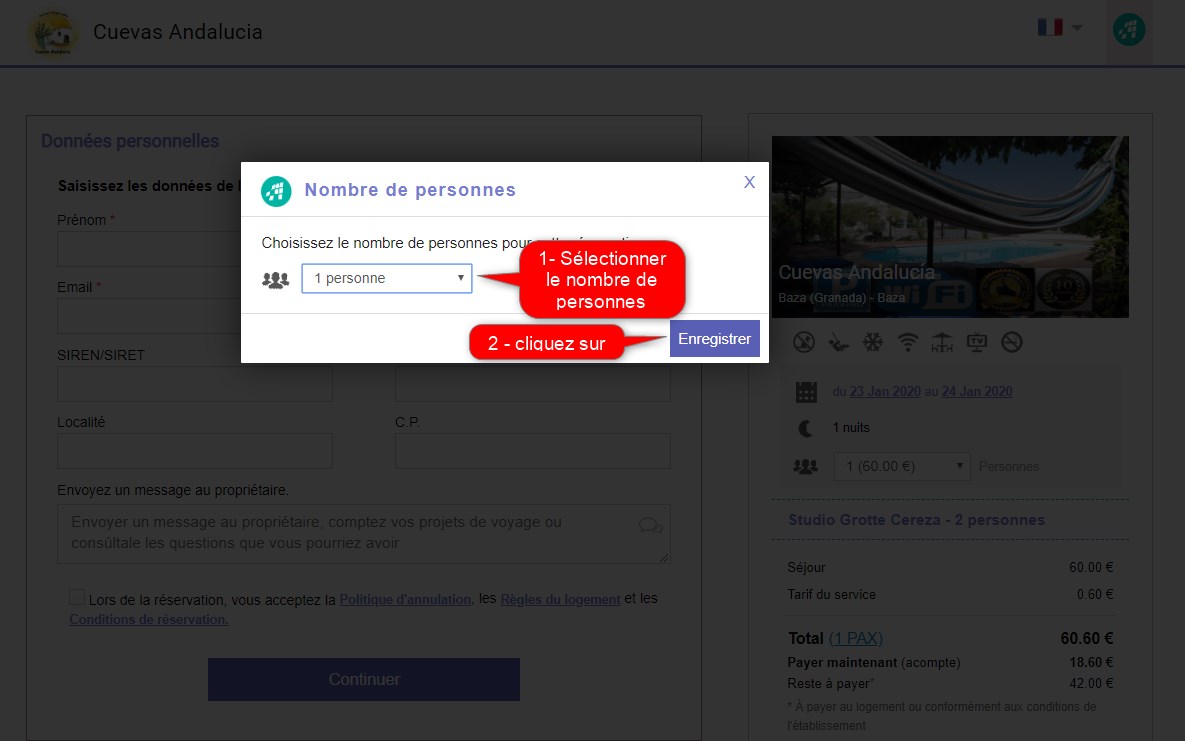
Task: Click the Cuevas Andalucia logo image
Action: pyautogui.click(x=52, y=33)
